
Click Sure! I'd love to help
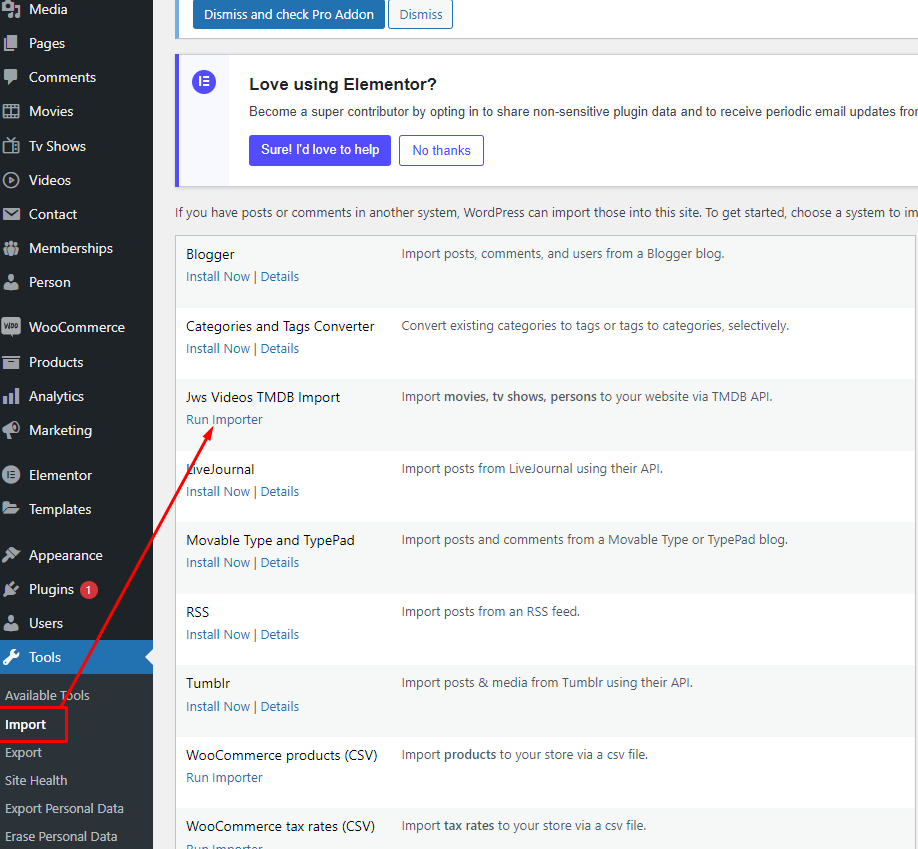click(x=320, y=150)
